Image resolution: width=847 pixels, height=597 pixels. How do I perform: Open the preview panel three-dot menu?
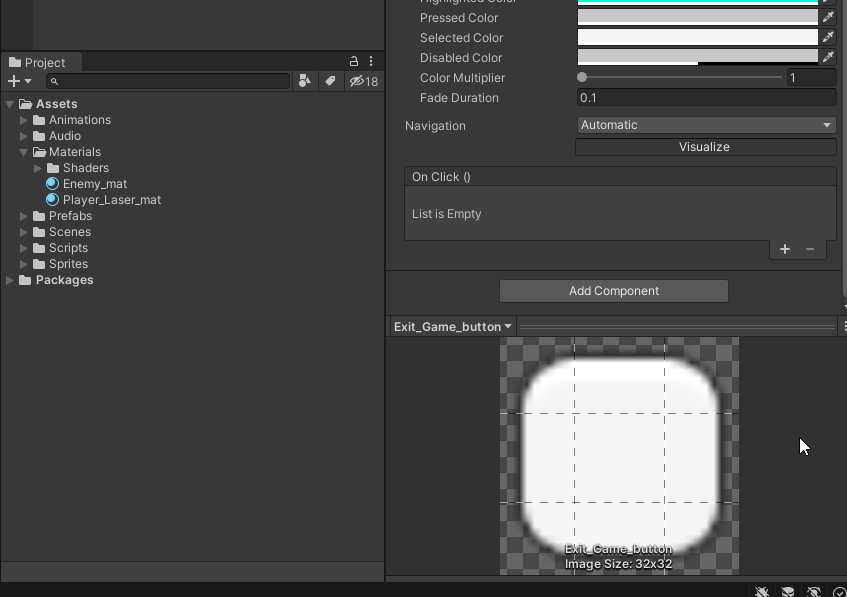tap(844, 326)
